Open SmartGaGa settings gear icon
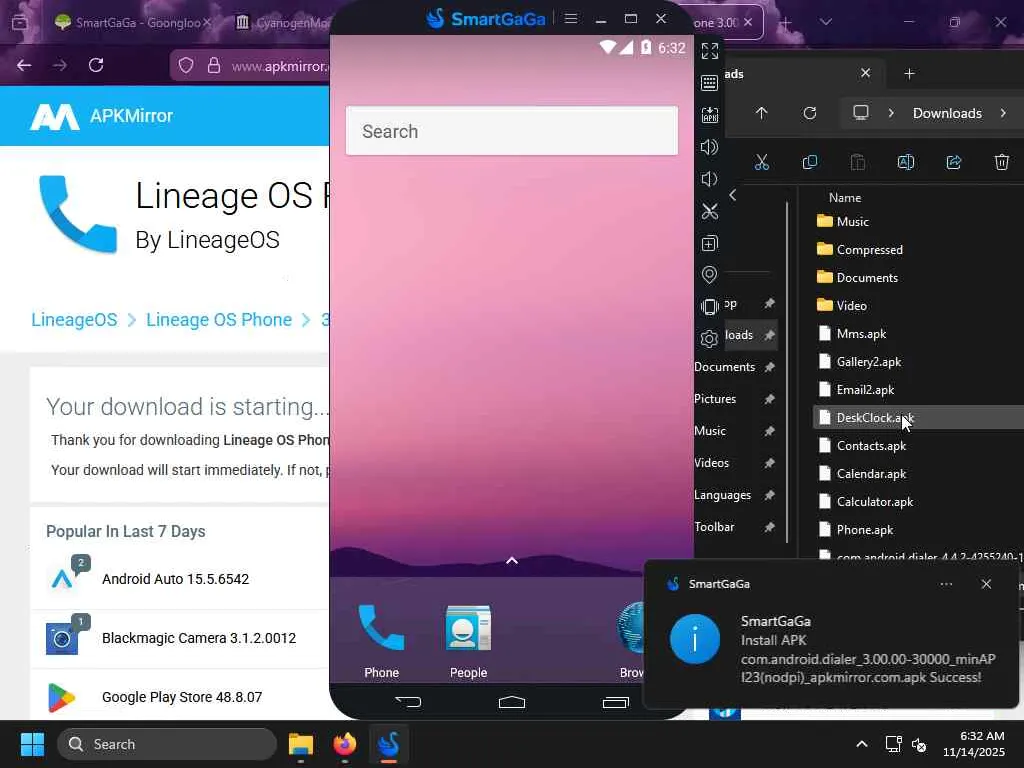This screenshot has height=768, width=1024. tap(709, 338)
